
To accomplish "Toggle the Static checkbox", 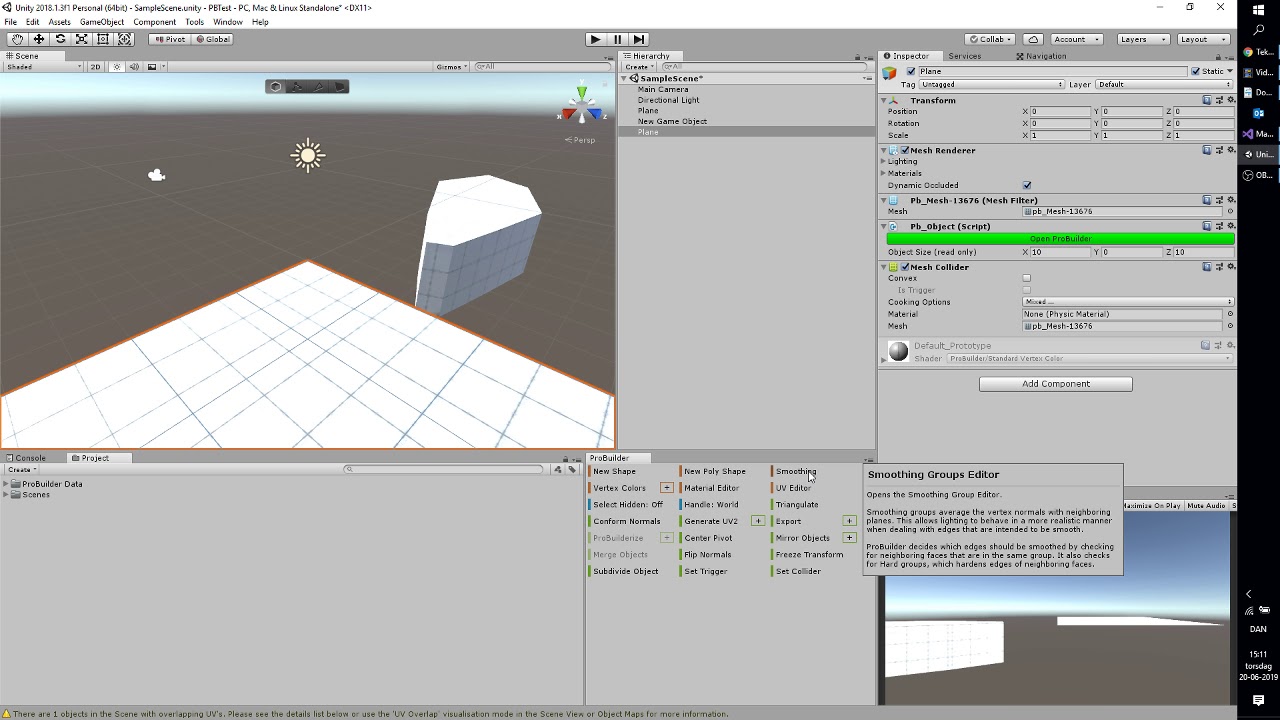I will point(1195,72).
